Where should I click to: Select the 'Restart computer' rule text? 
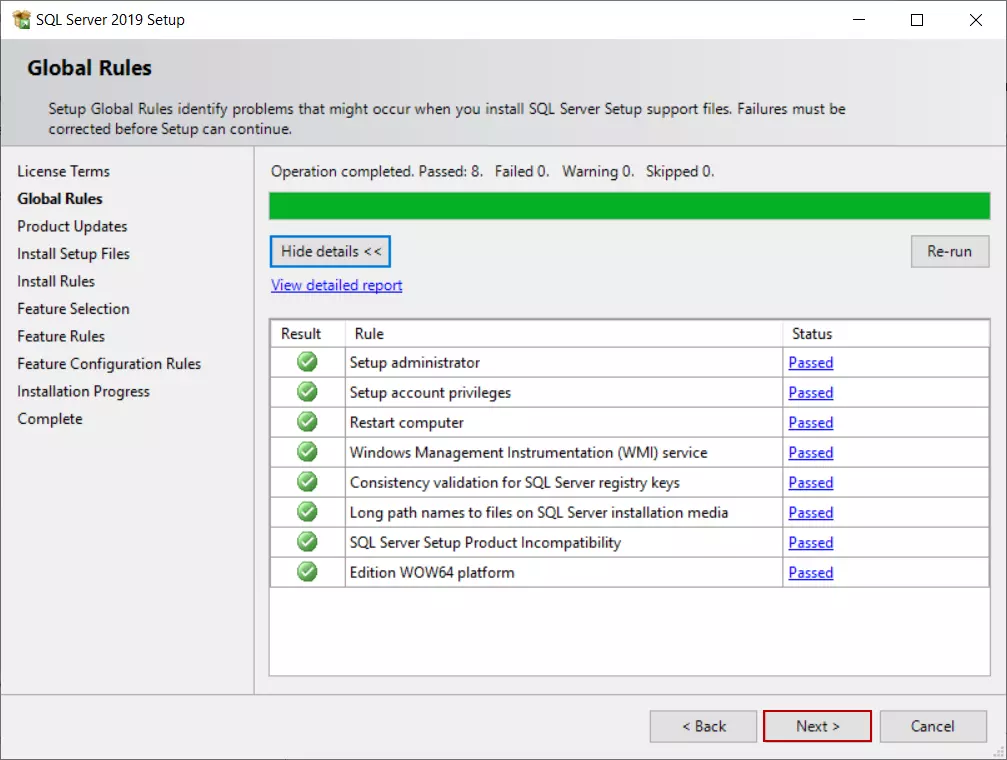pyautogui.click(x=407, y=423)
